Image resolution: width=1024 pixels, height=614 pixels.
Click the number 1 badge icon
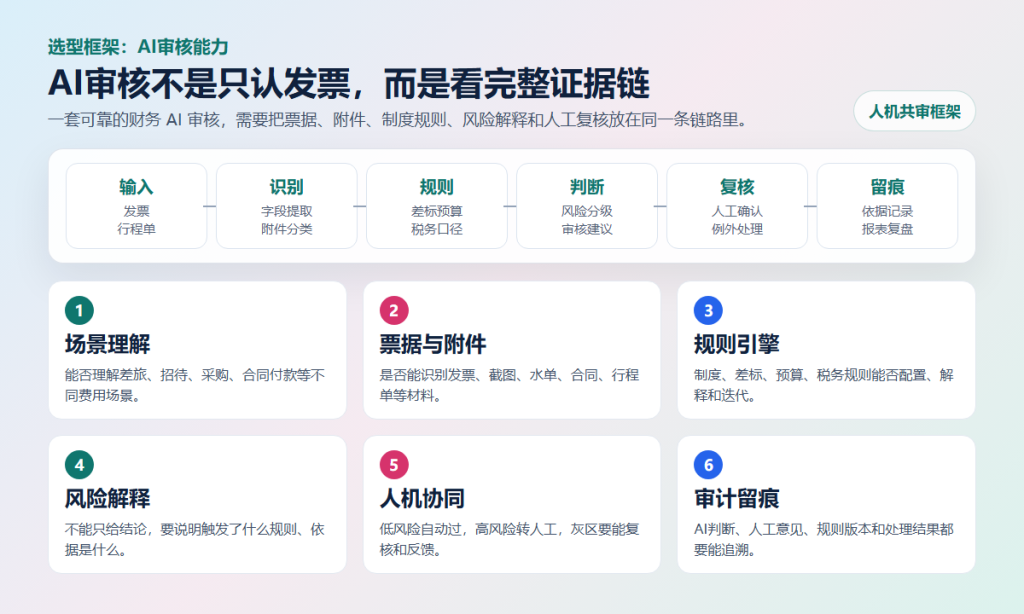tap(80, 310)
